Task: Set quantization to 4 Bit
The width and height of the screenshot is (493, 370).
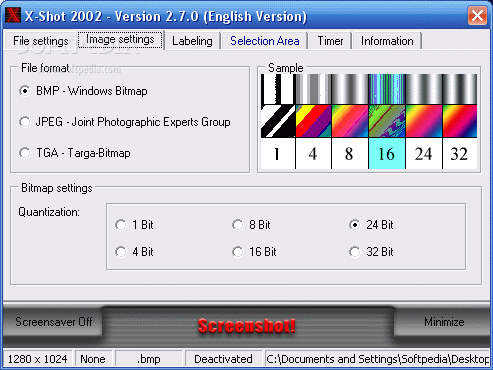Action: point(134,252)
